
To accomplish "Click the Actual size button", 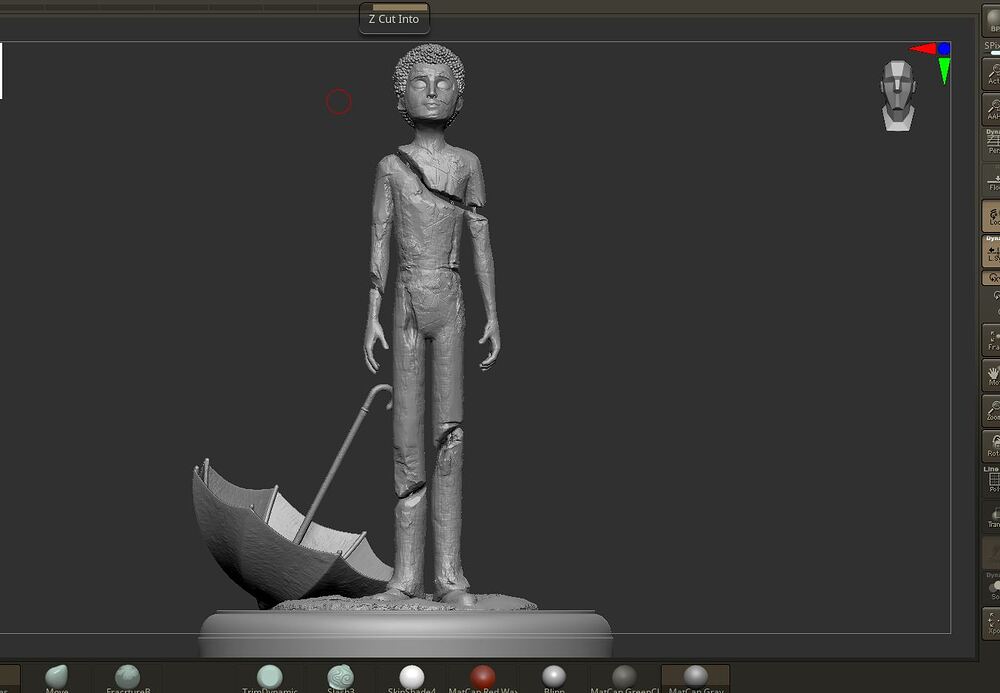I will point(991,73).
